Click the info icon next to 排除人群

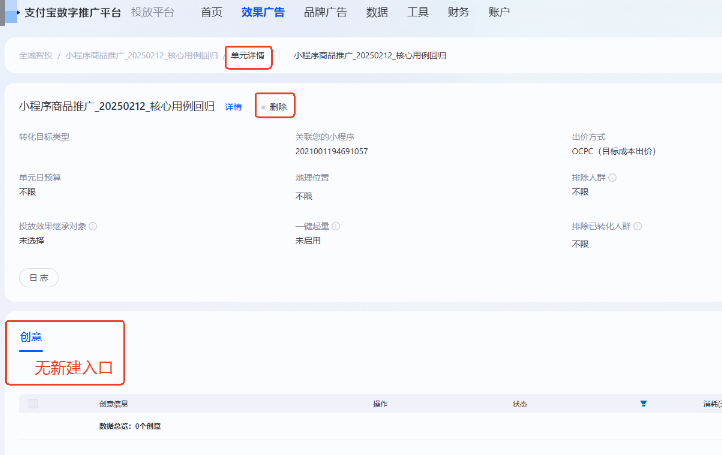[612, 178]
